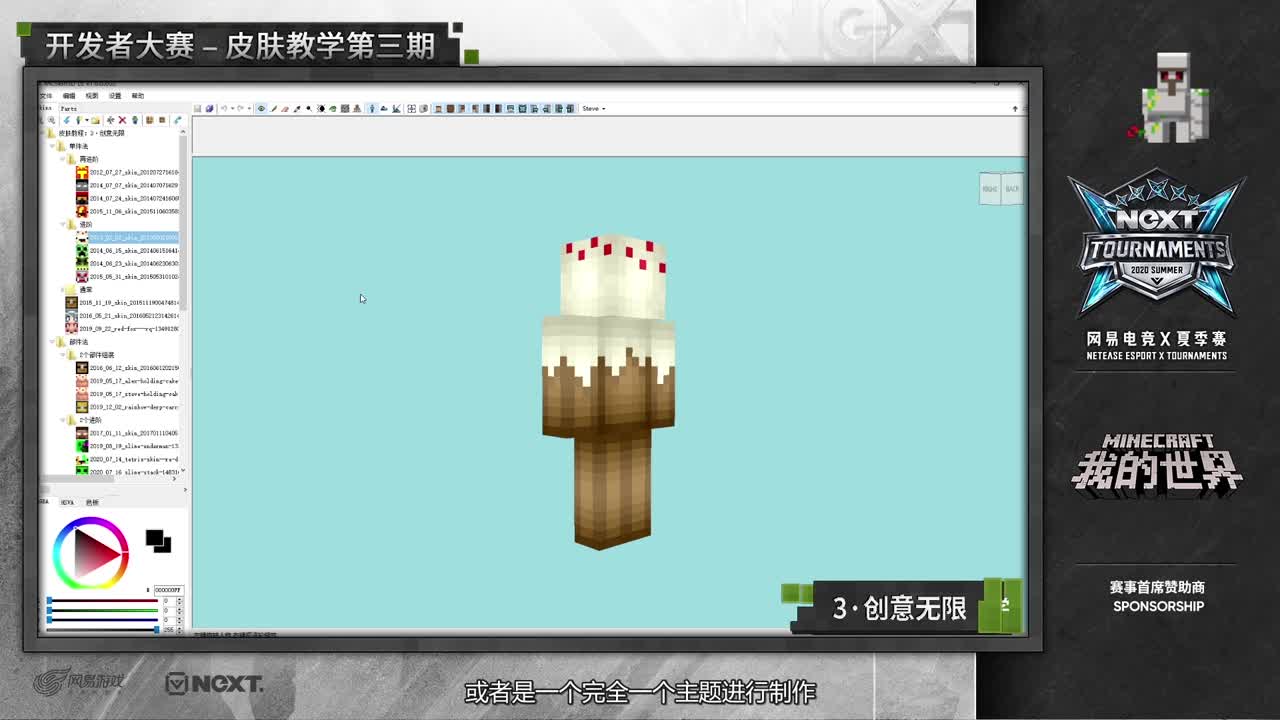Viewport: 1280px width, 720px height.
Task: Open the redo history dropdown arrow
Action: point(249,108)
